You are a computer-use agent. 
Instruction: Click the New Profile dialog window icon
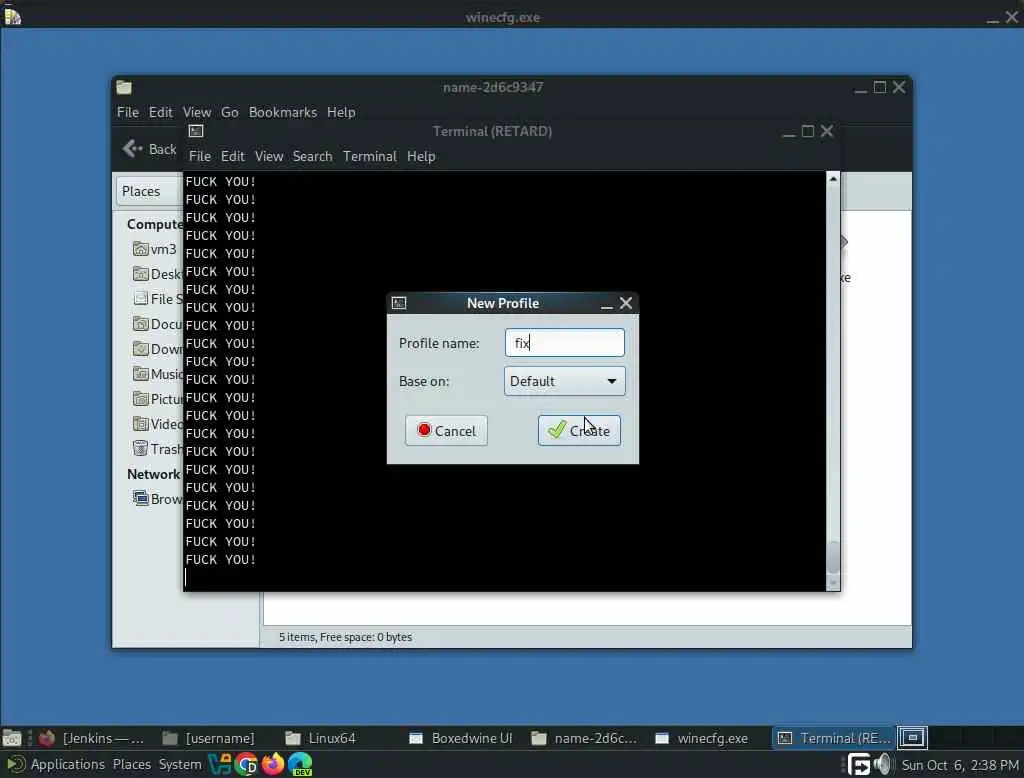[399, 303]
